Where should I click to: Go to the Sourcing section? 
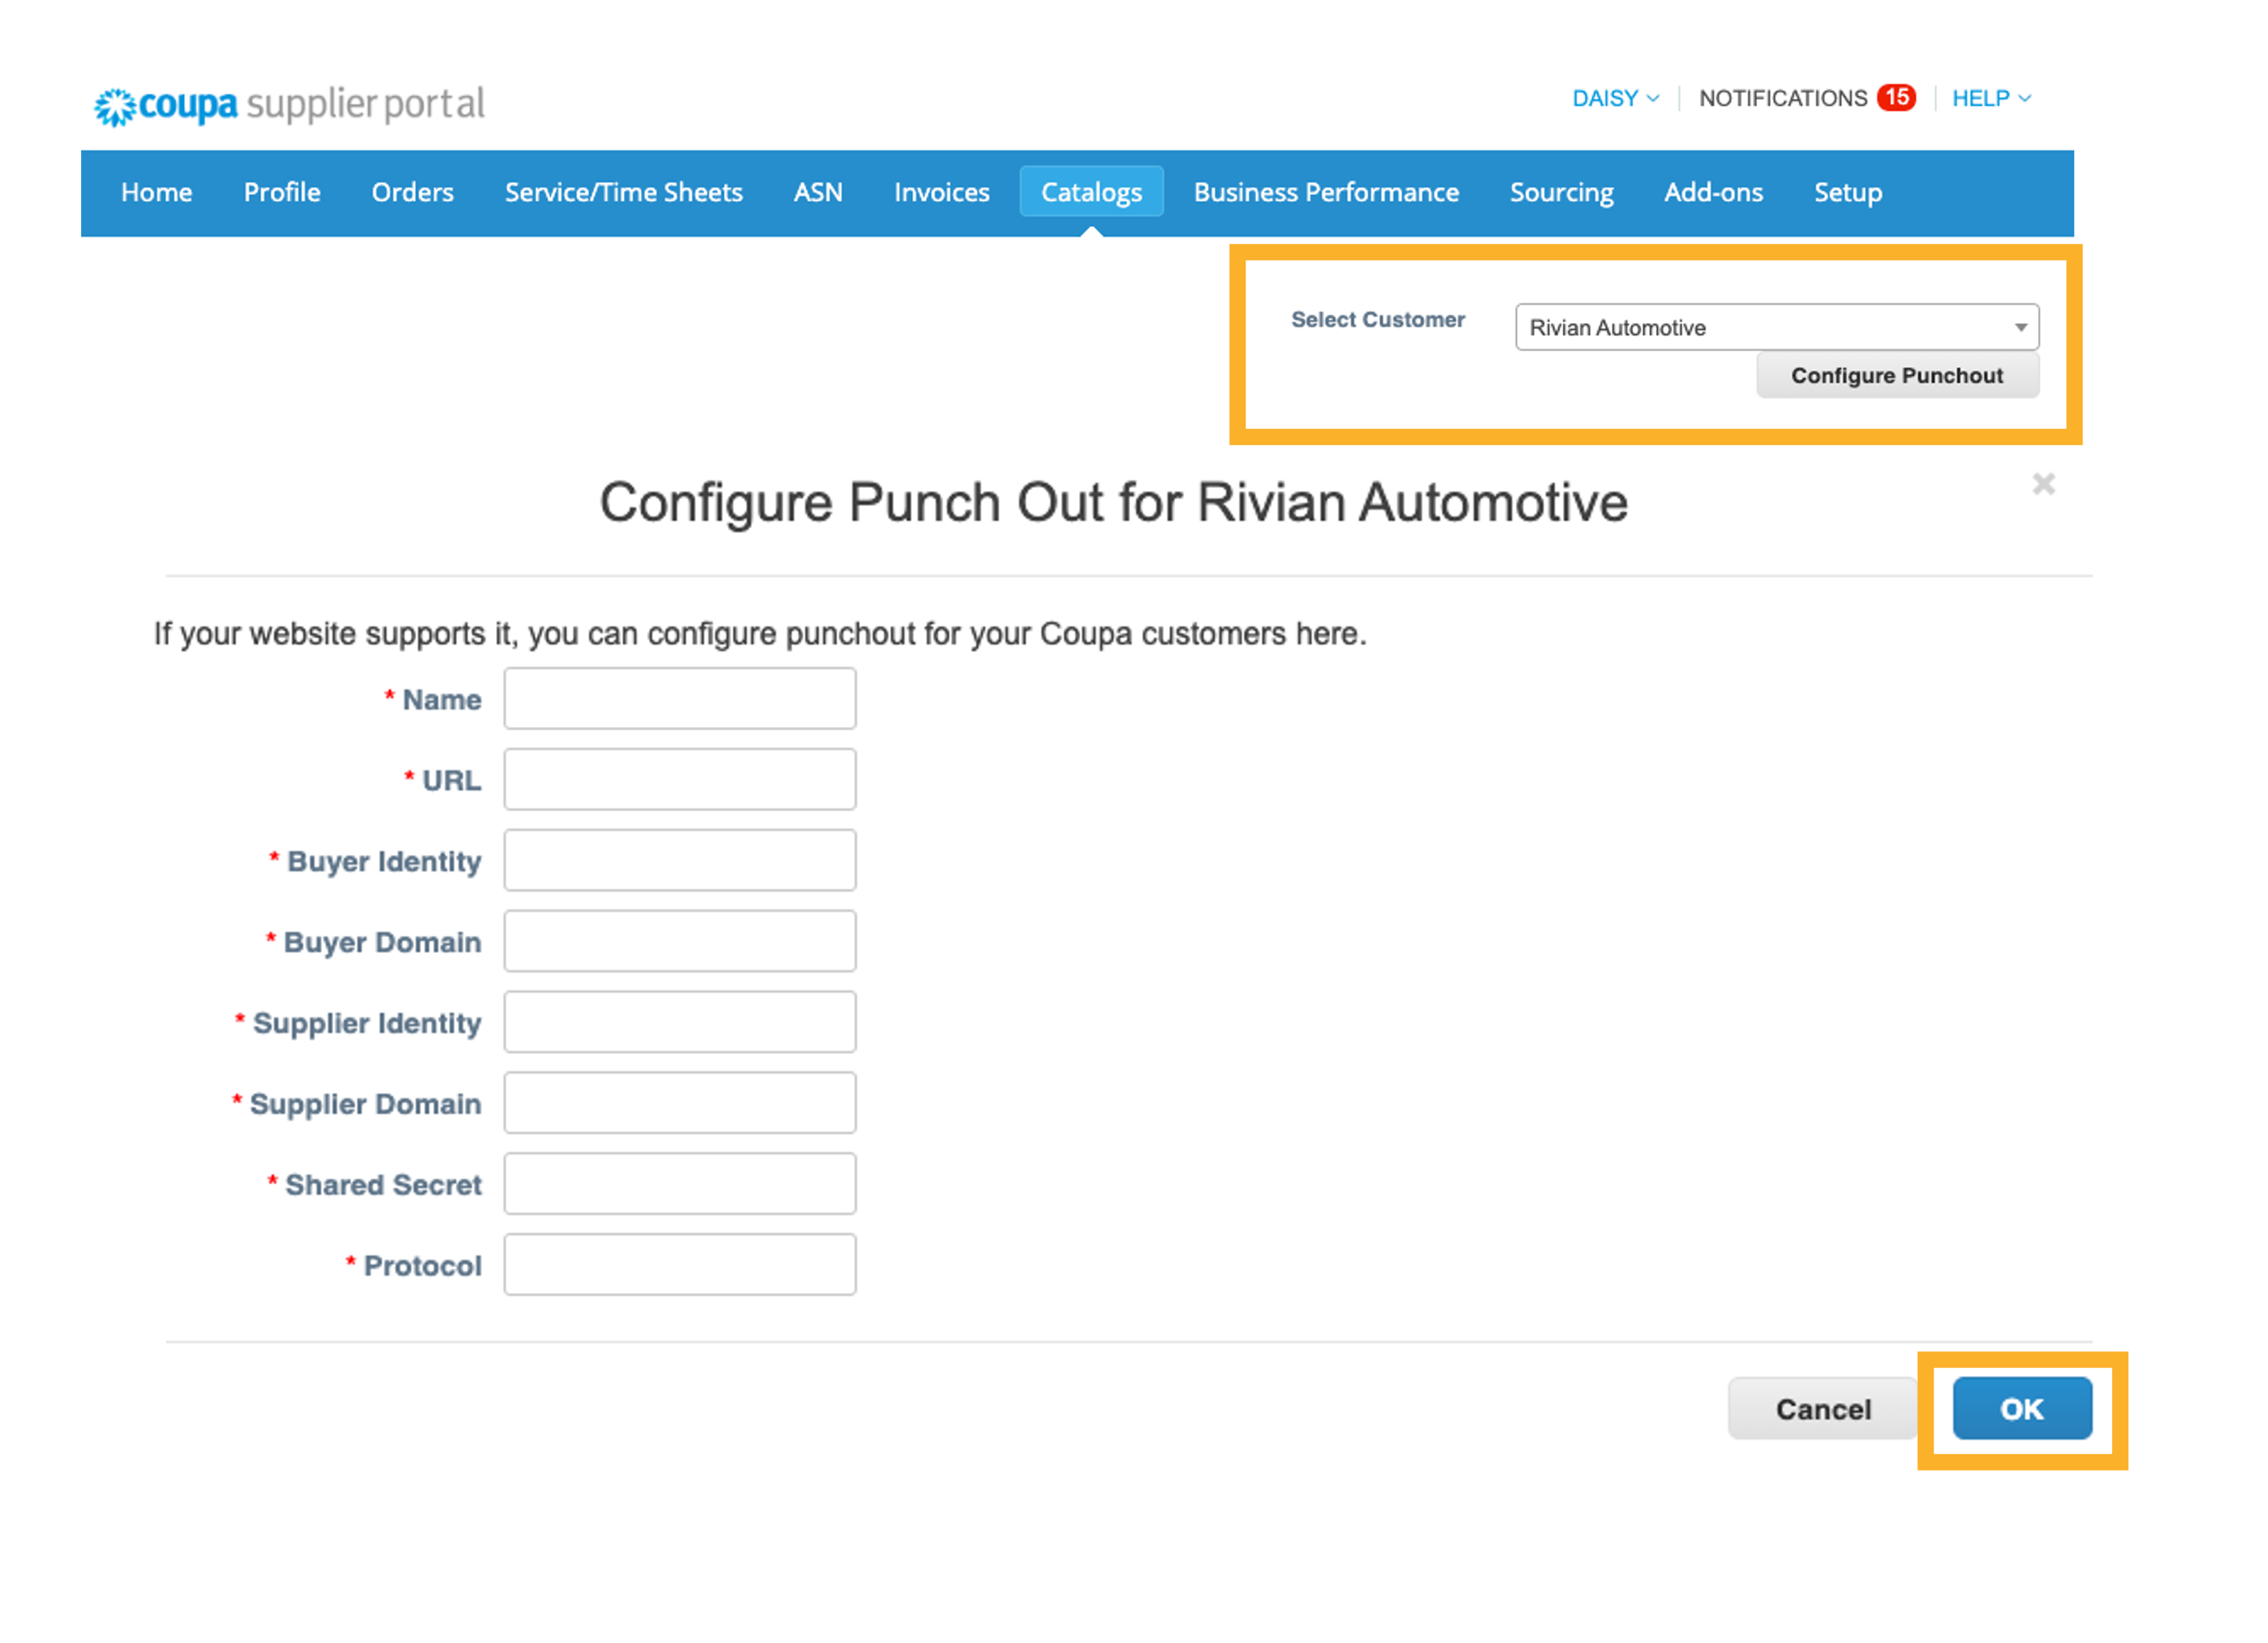click(1561, 192)
